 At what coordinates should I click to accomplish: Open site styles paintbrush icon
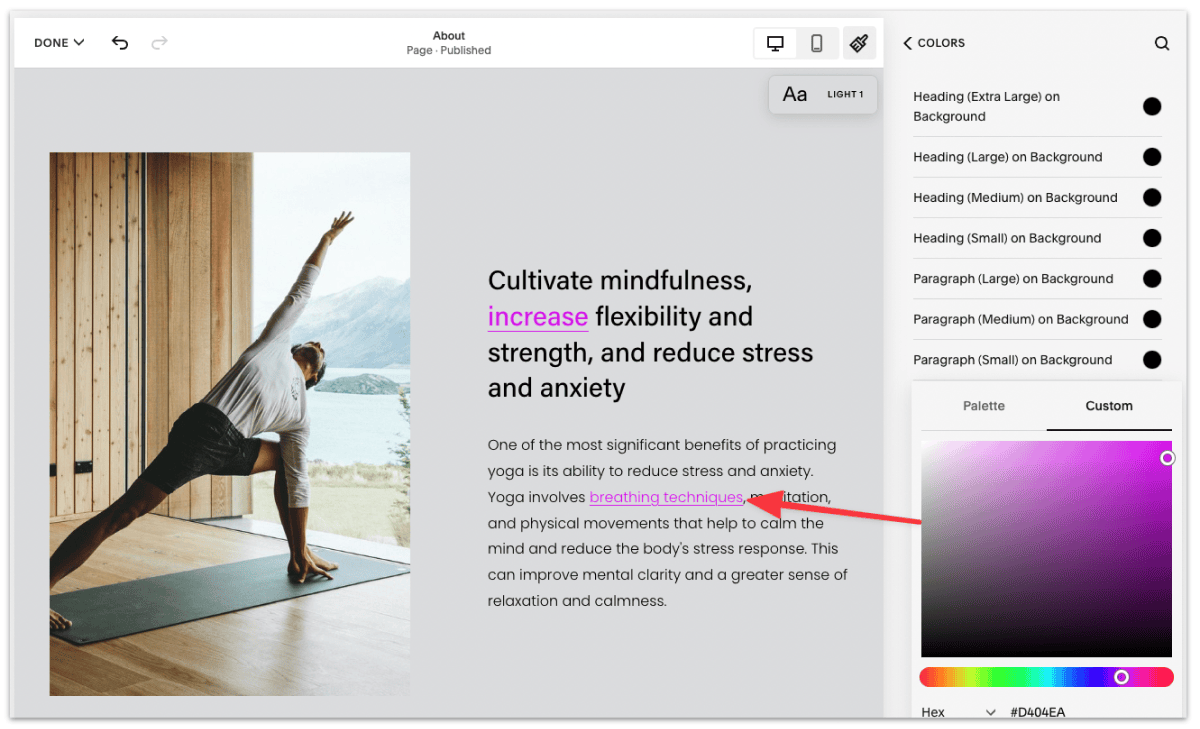tap(858, 43)
